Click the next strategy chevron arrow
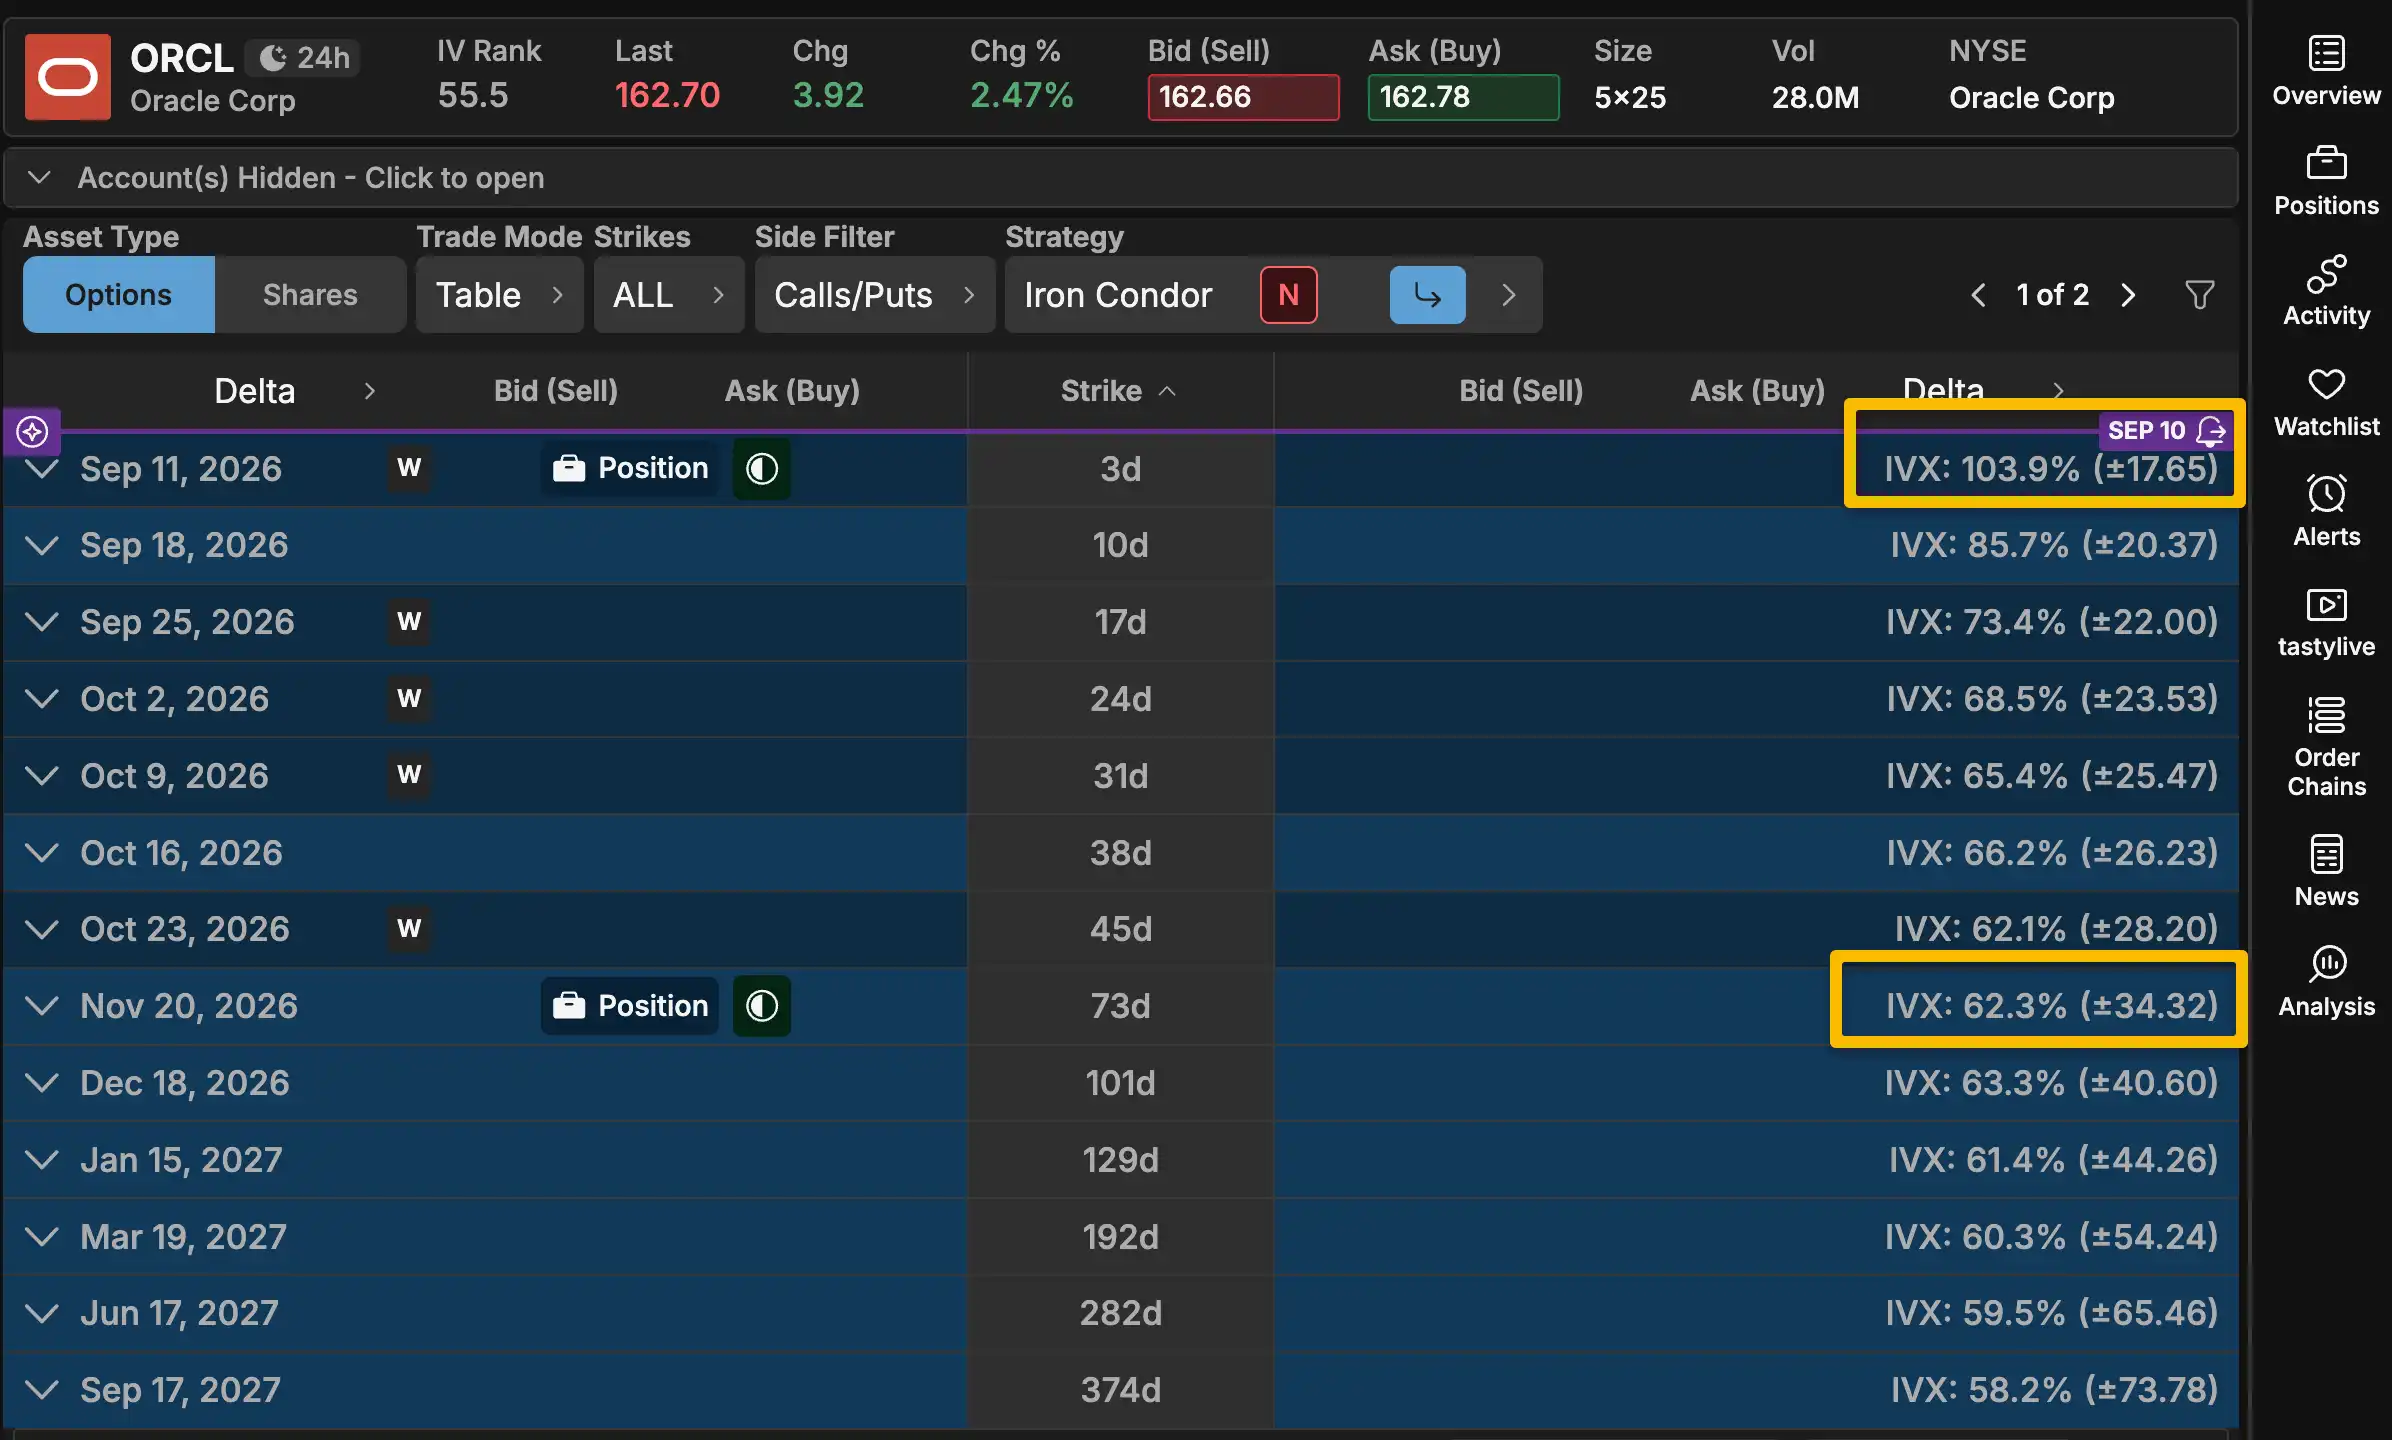The width and height of the screenshot is (2392, 1440). [x=1508, y=295]
